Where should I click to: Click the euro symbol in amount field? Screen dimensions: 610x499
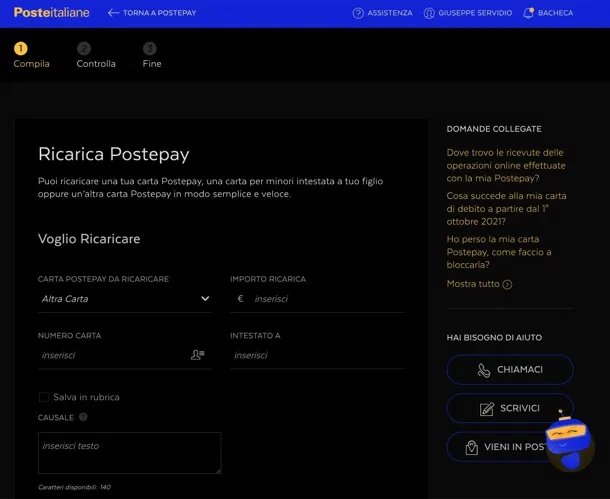(x=240, y=298)
